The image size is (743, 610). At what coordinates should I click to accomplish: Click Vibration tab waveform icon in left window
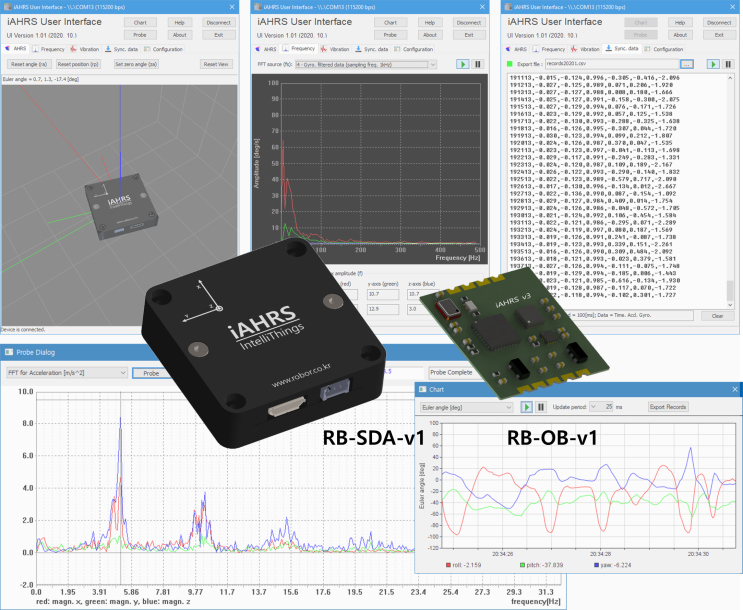point(73,49)
